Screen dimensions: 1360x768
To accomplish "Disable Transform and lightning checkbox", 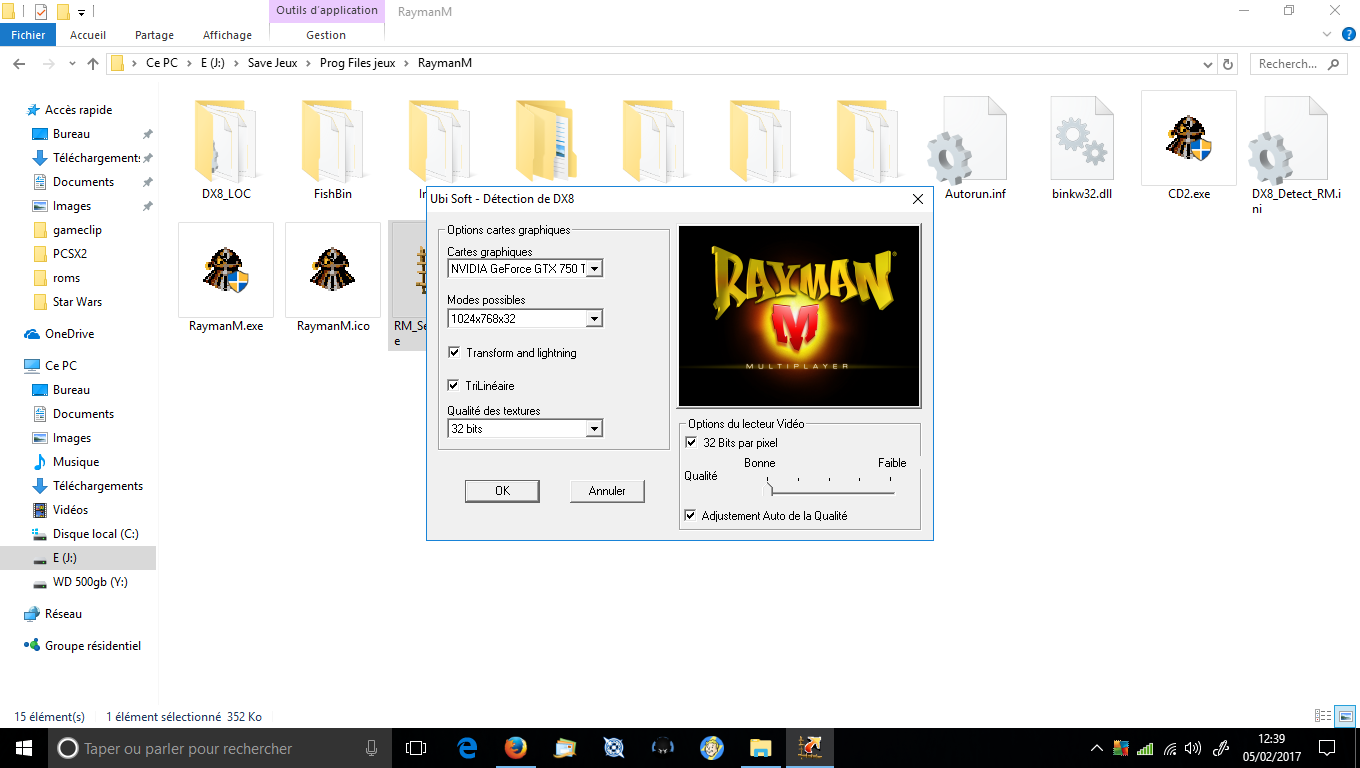I will tap(454, 353).
